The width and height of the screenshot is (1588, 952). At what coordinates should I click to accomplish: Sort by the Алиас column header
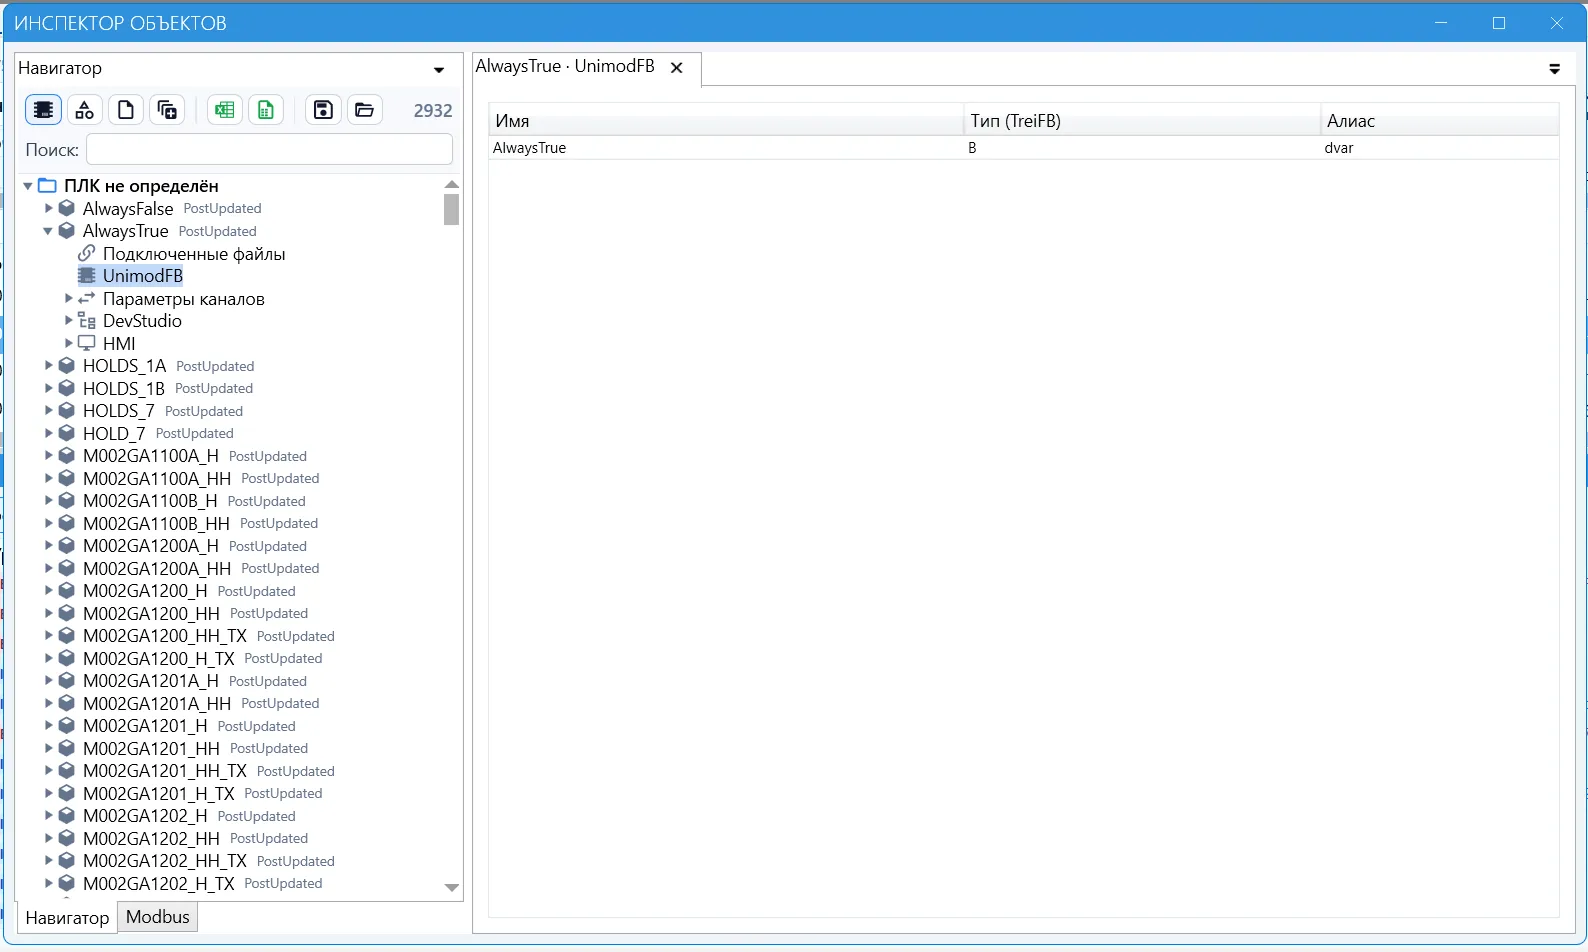[1440, 121]
